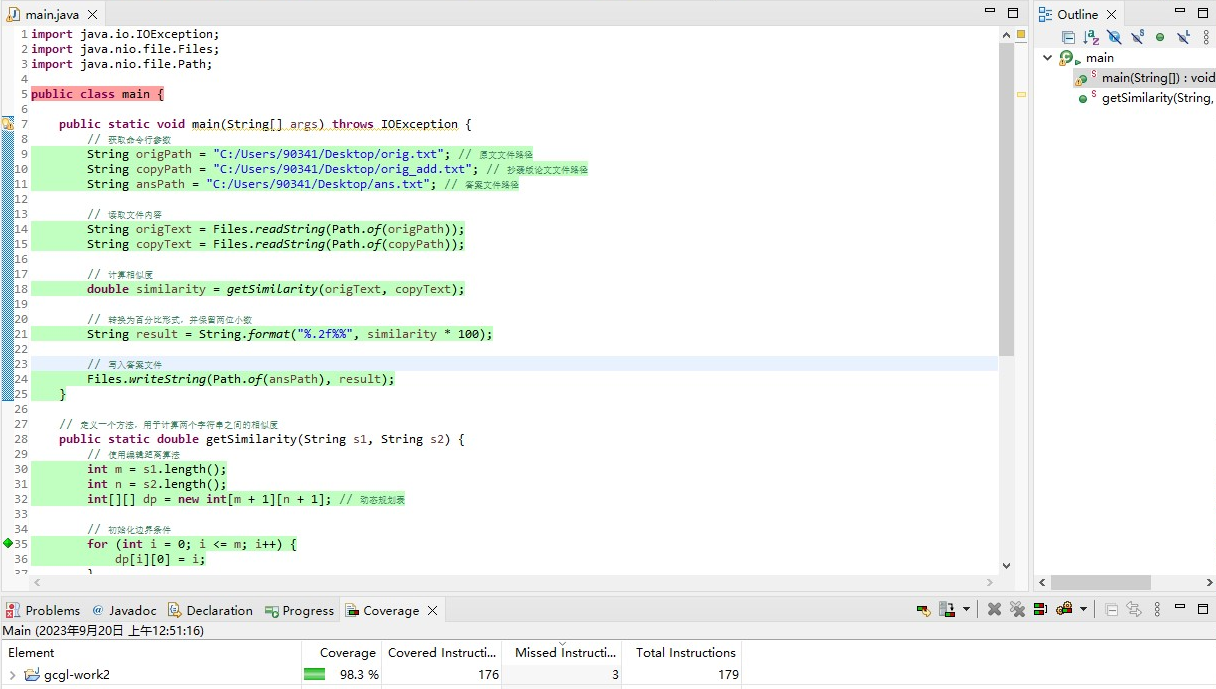The height and width of the screenshot is (689, 1216).
Task: Select main class in Outline tree
Action: pos(1099,58)
